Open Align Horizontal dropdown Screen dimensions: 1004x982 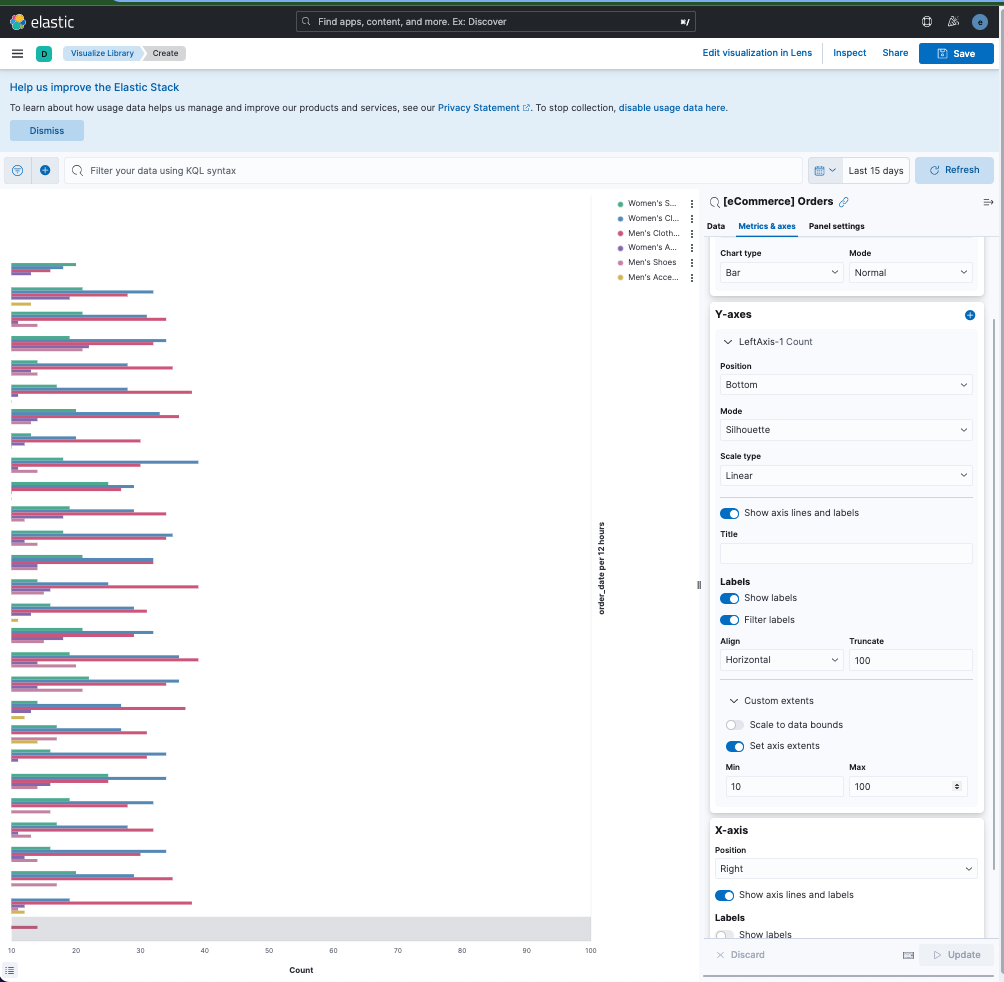point(781,660)
